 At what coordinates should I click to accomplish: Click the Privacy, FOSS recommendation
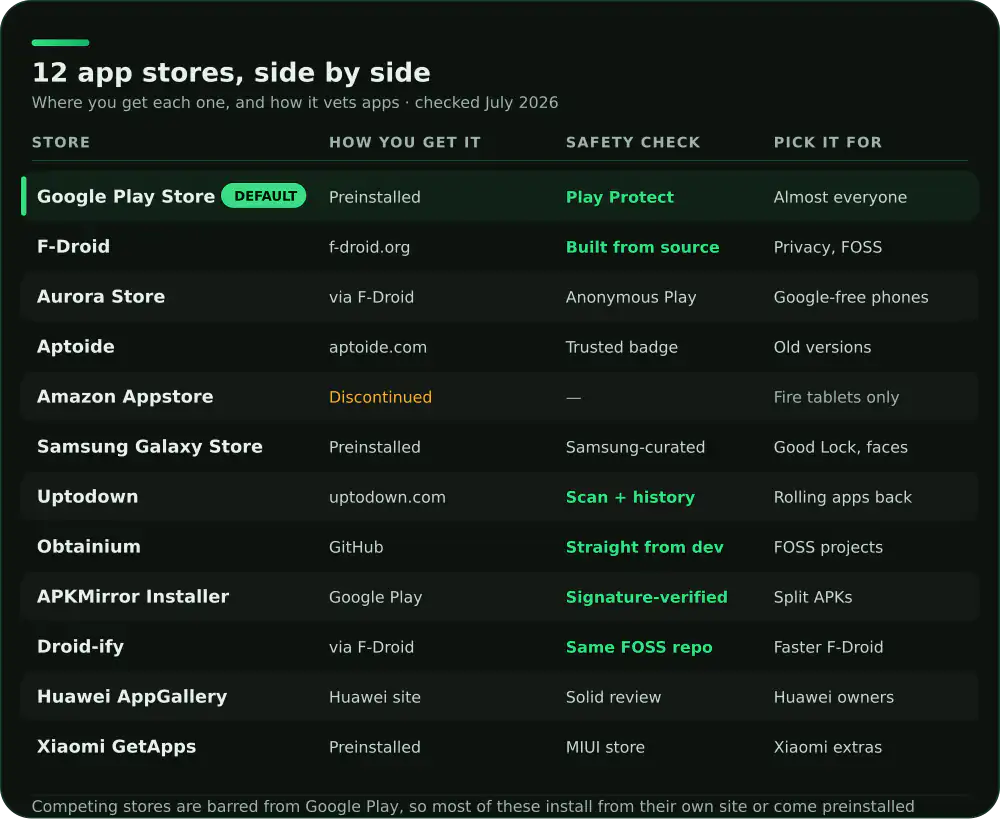point(828,247)
